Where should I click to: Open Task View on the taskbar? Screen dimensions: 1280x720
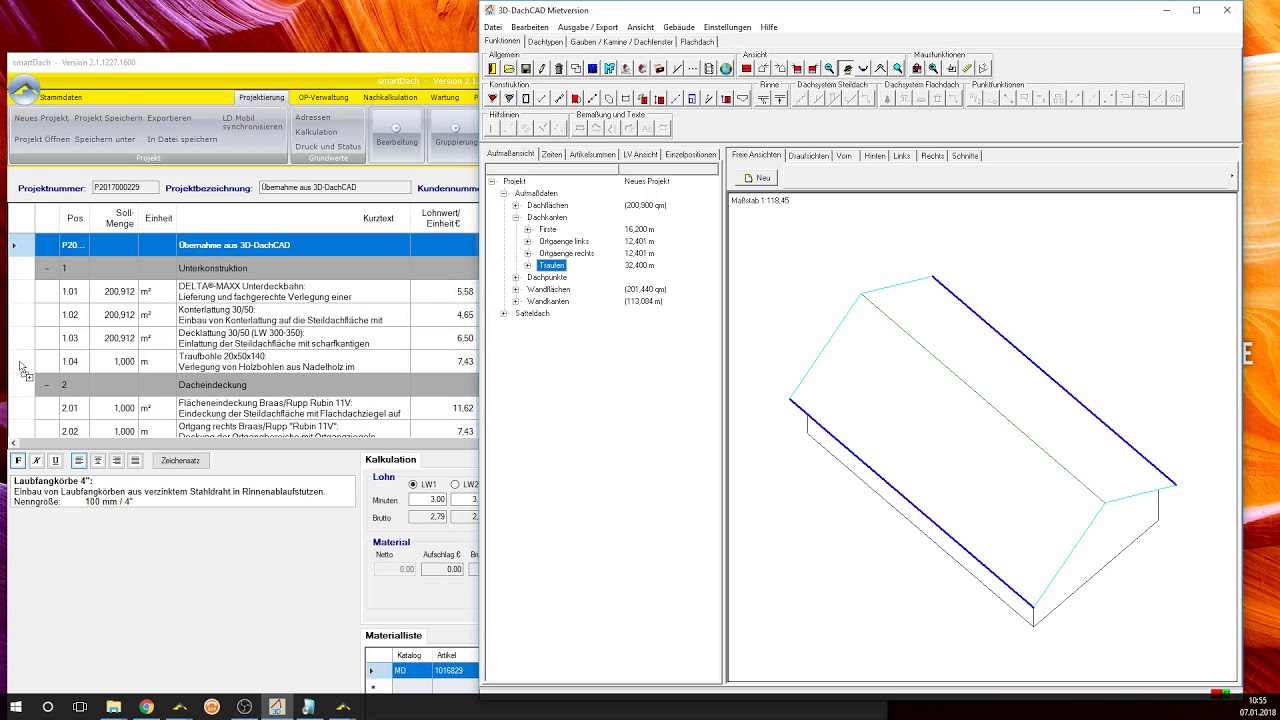(80, 707)
